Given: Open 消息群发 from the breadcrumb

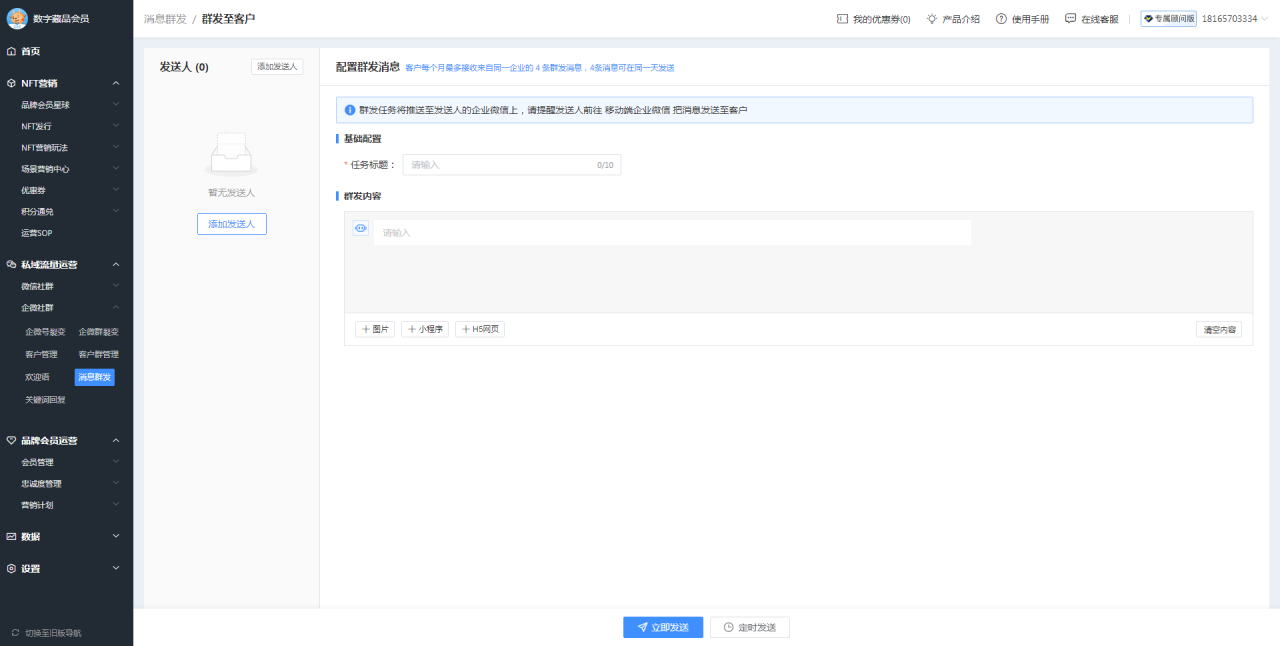Looking at the screenshot, I should [163, 18].
